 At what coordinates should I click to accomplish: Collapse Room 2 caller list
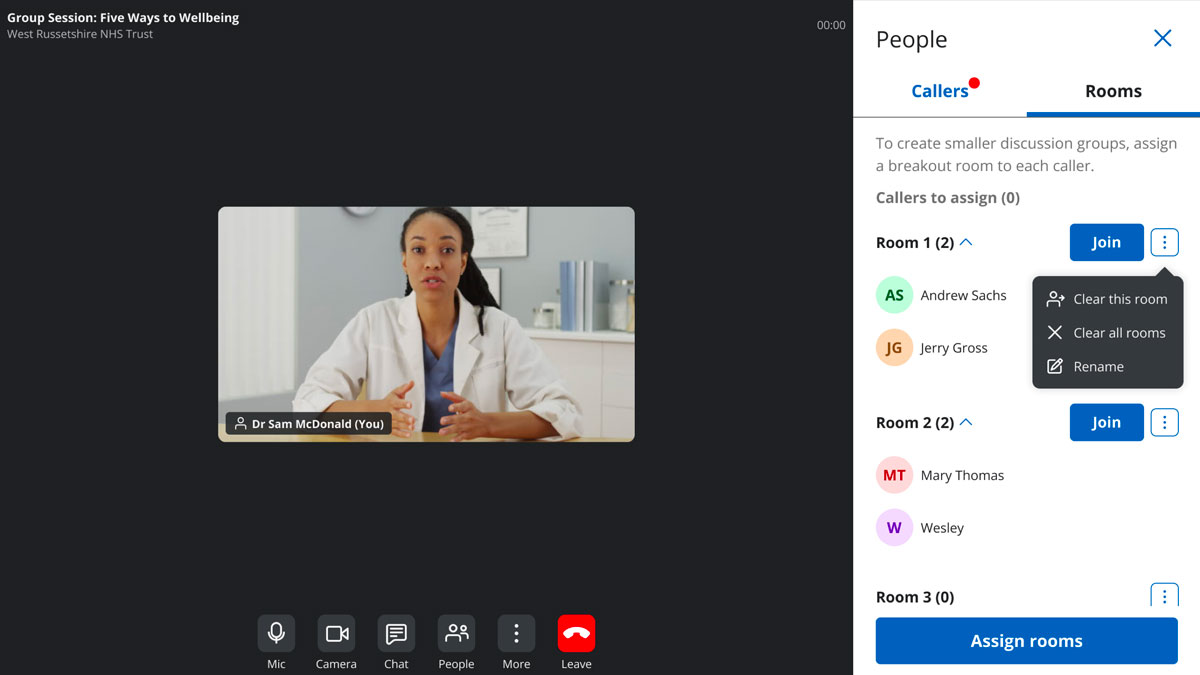click(966, 423)
